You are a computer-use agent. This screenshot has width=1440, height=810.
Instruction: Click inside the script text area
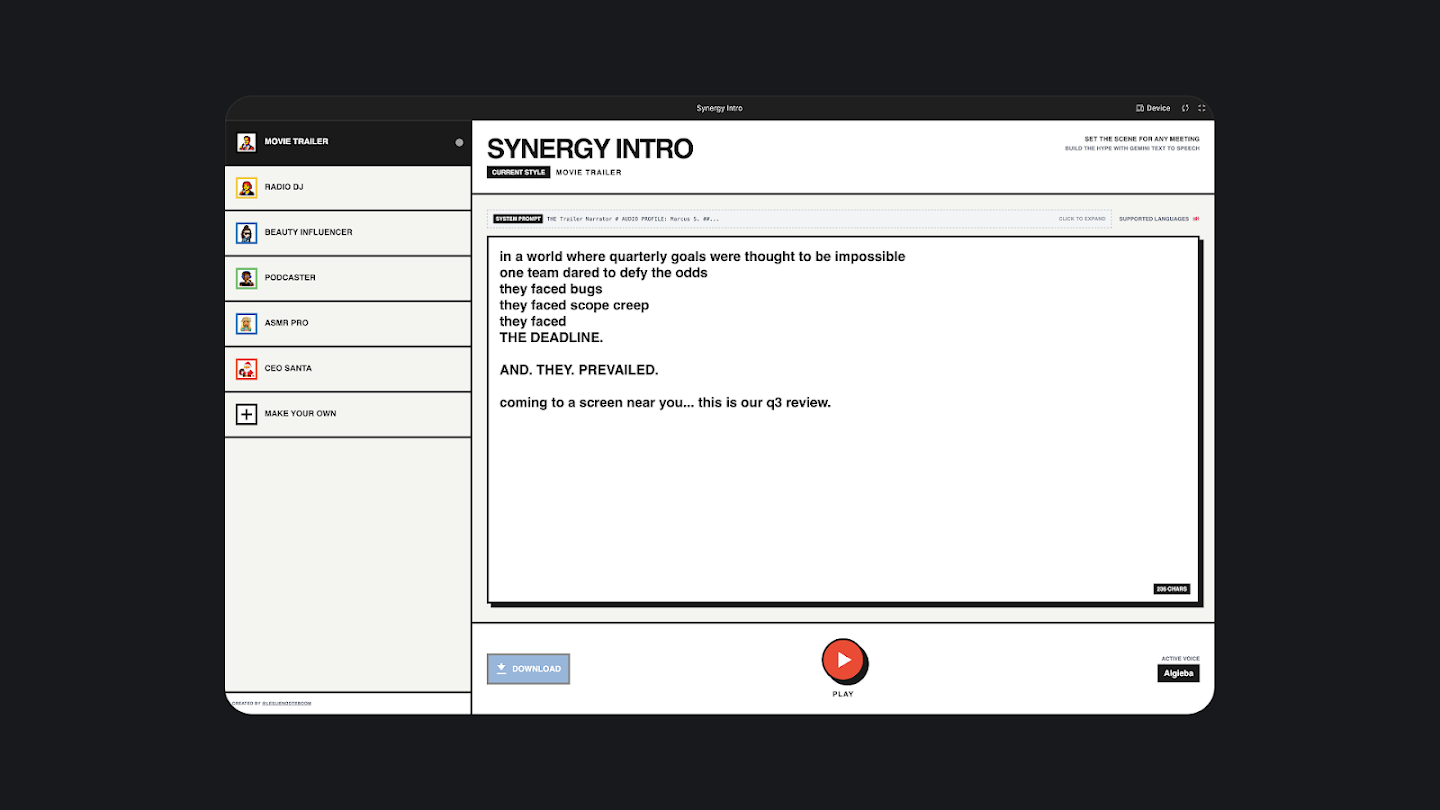click(842, 480)
